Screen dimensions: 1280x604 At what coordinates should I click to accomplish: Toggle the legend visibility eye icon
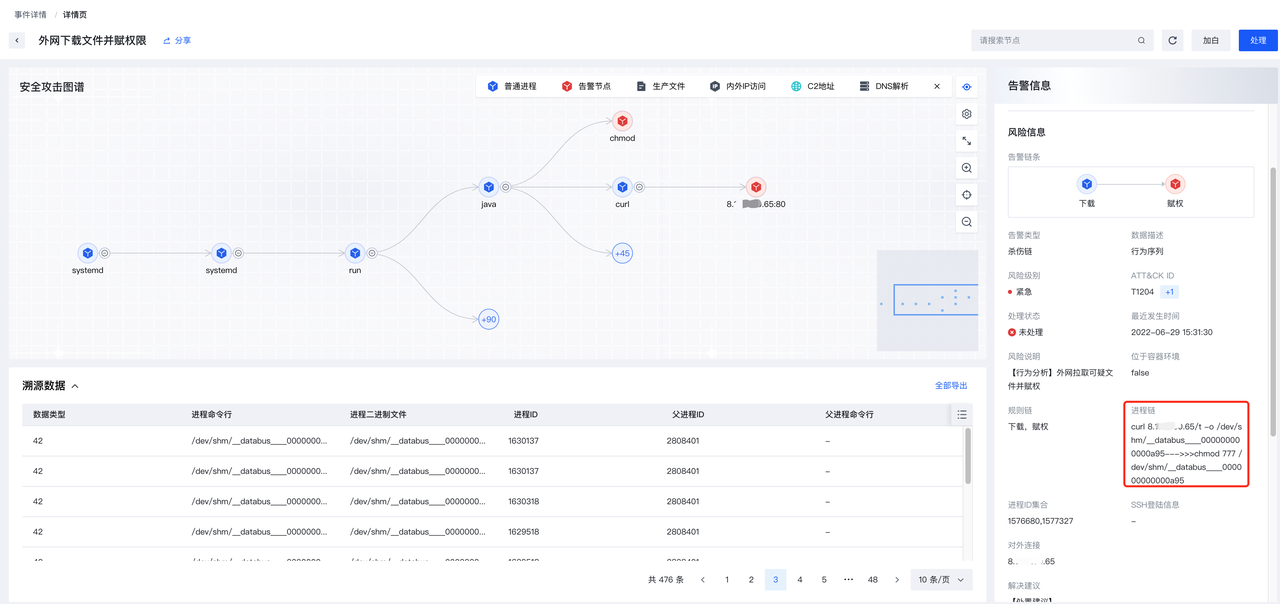(x=966, y=87)
